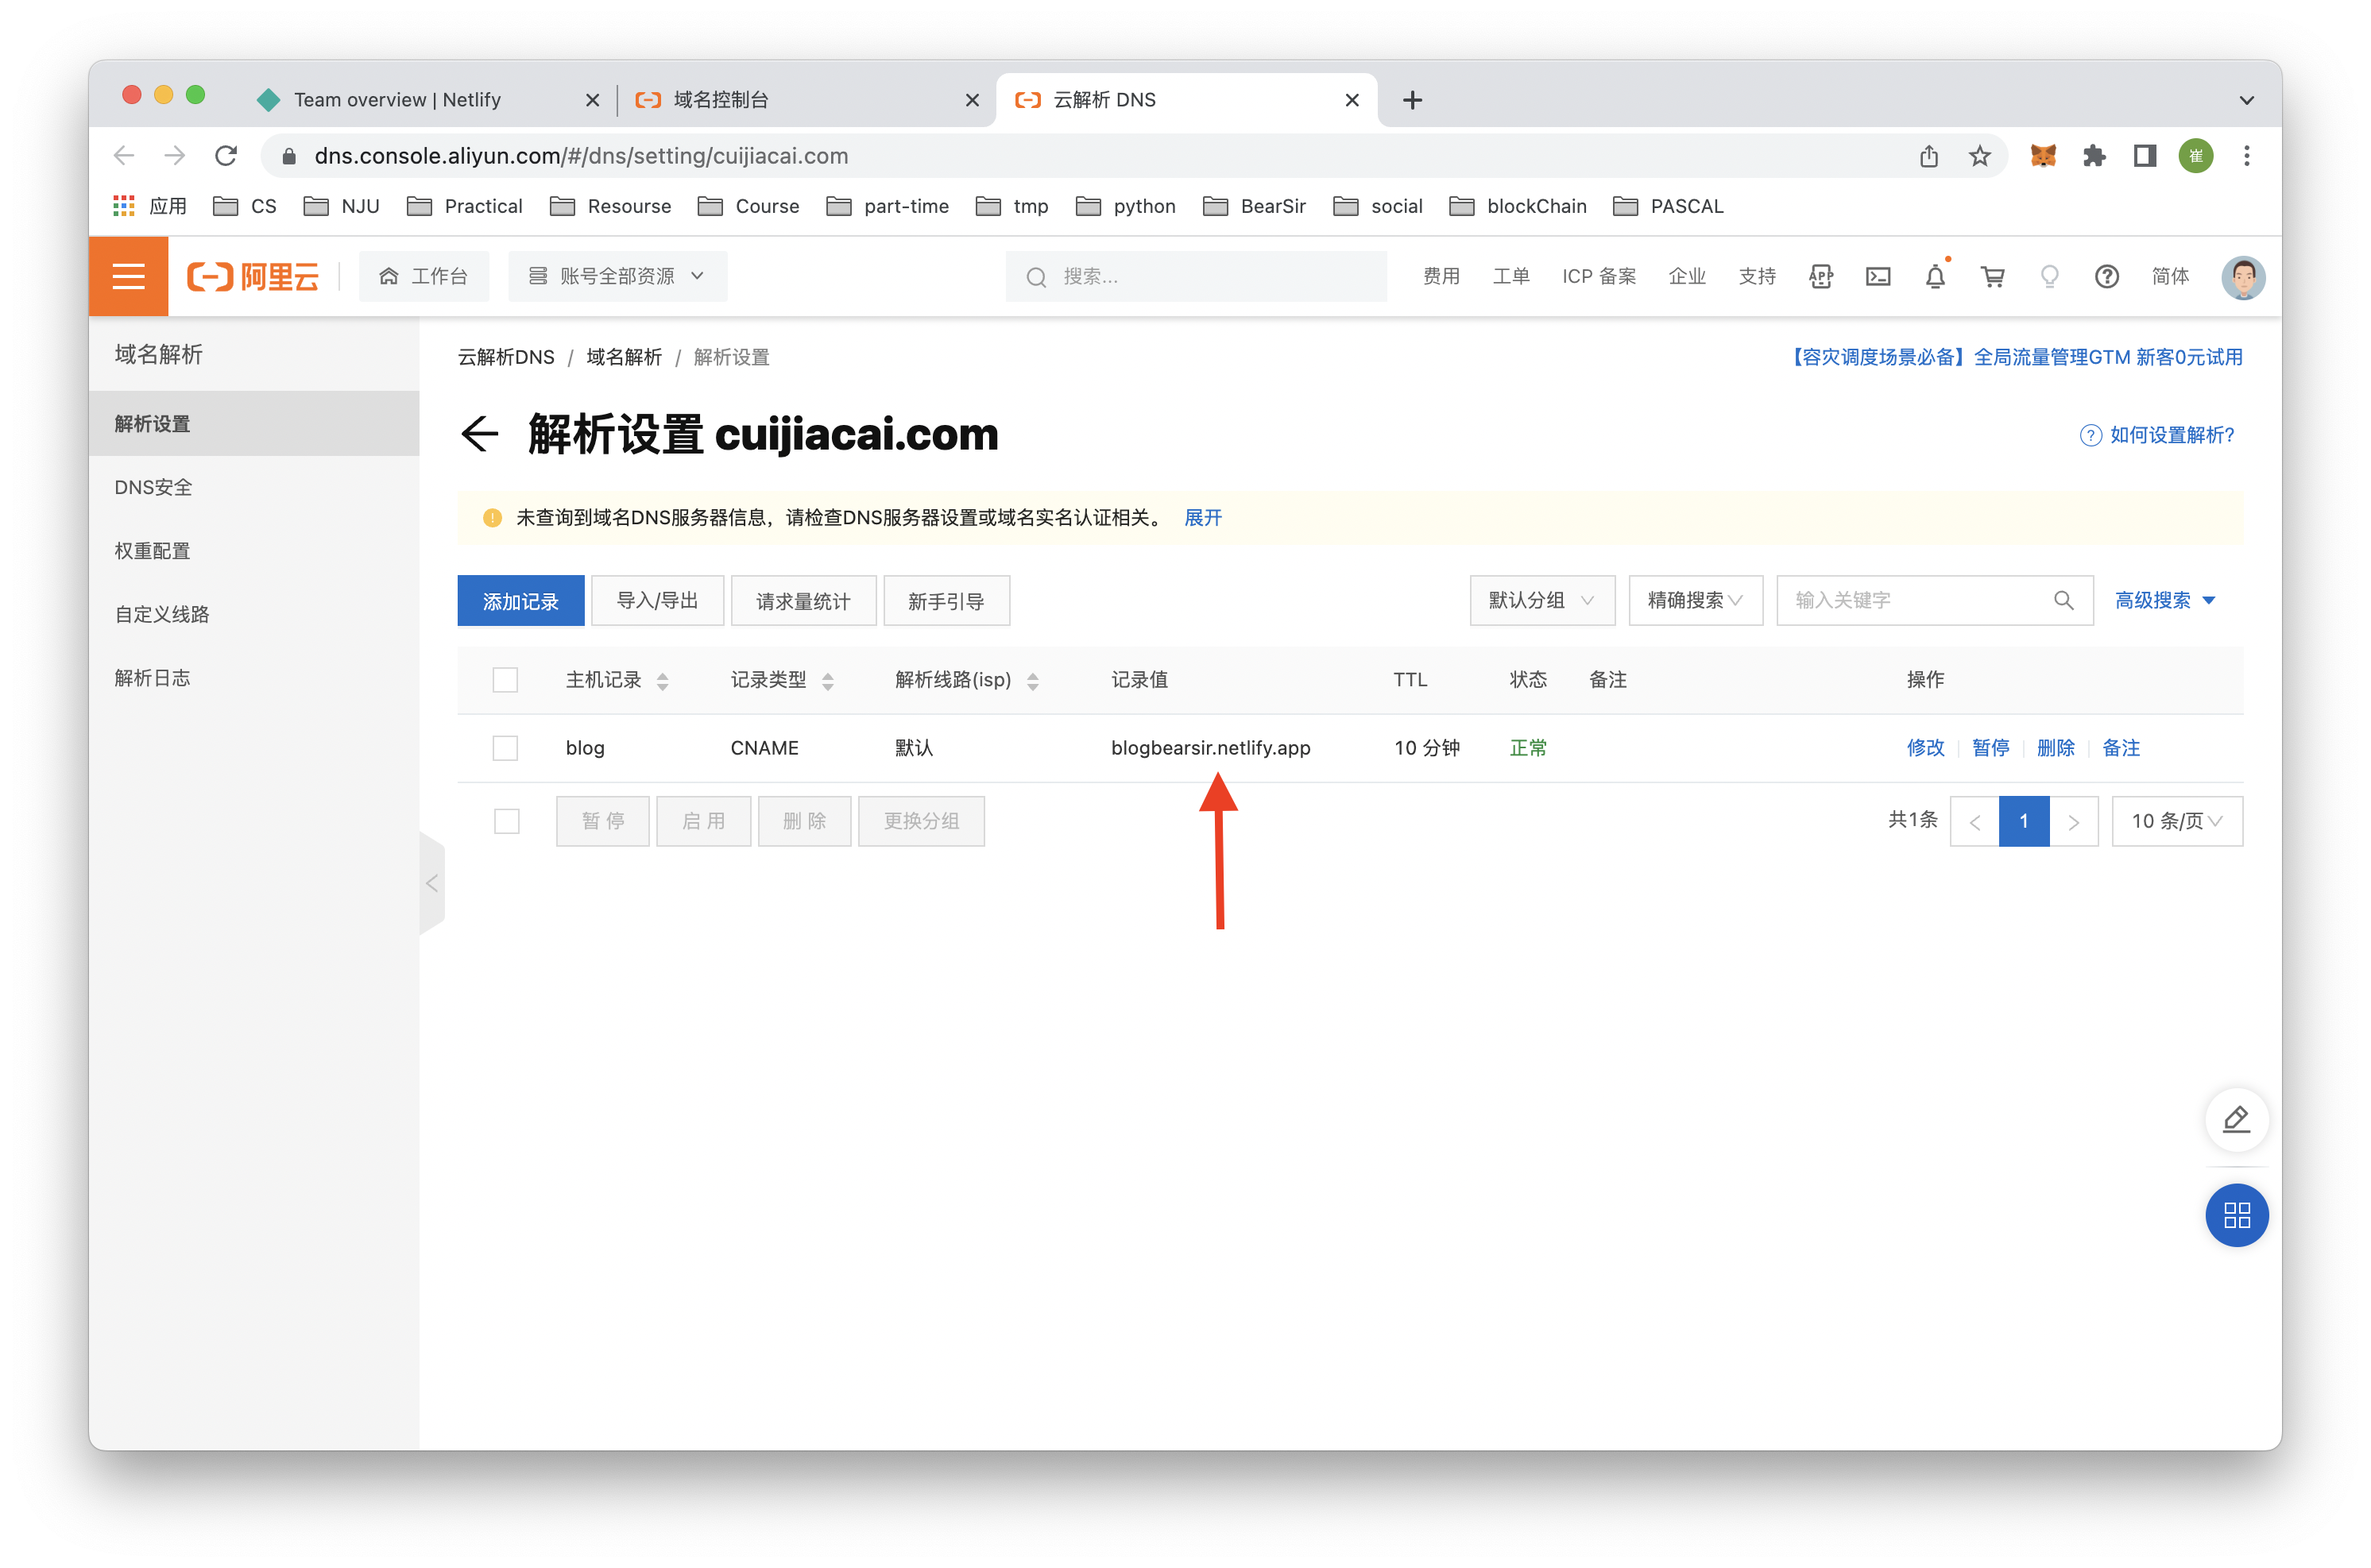
Task: Click the help question-mark icon
Action: click(2107, 277)
